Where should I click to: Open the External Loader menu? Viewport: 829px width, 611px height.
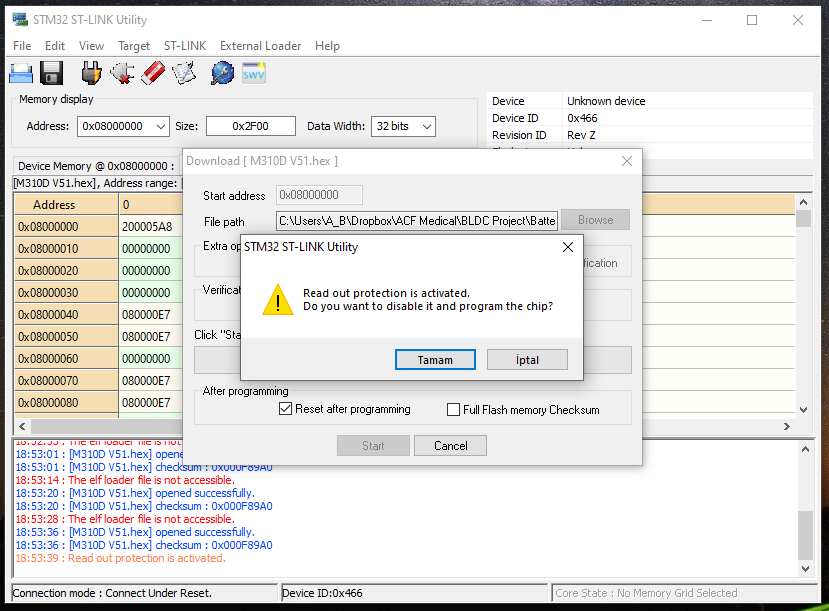click(x=261, y=46)
